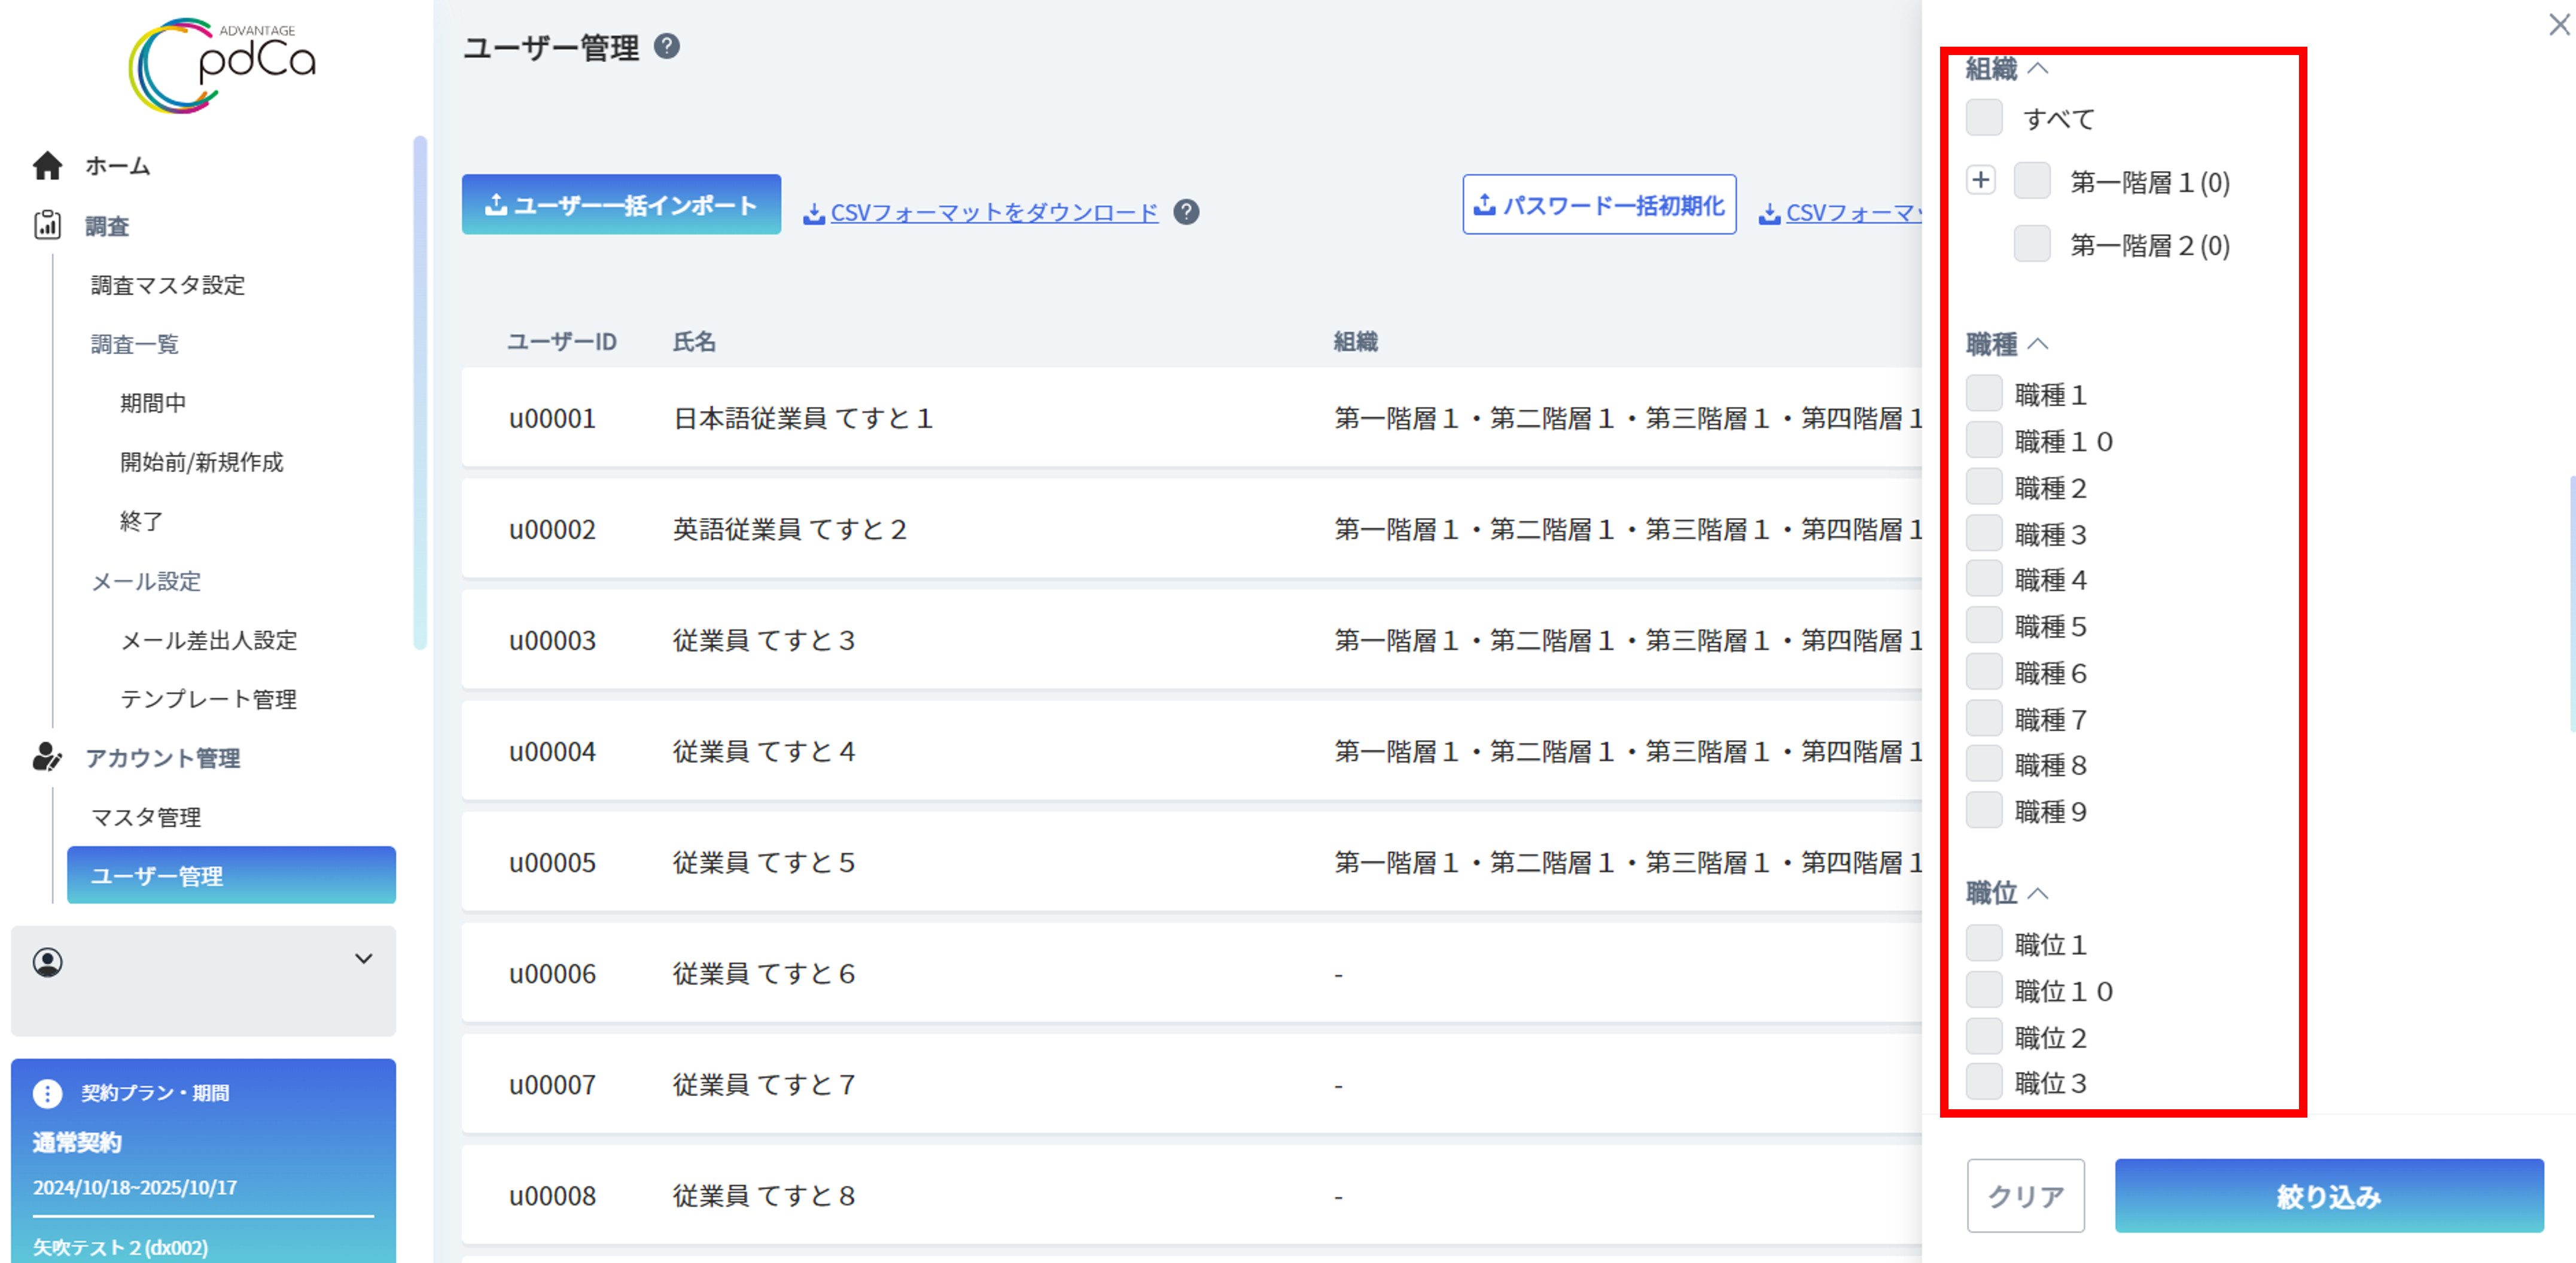Tick the 職種２ checkbox

tap(1984, 487)
